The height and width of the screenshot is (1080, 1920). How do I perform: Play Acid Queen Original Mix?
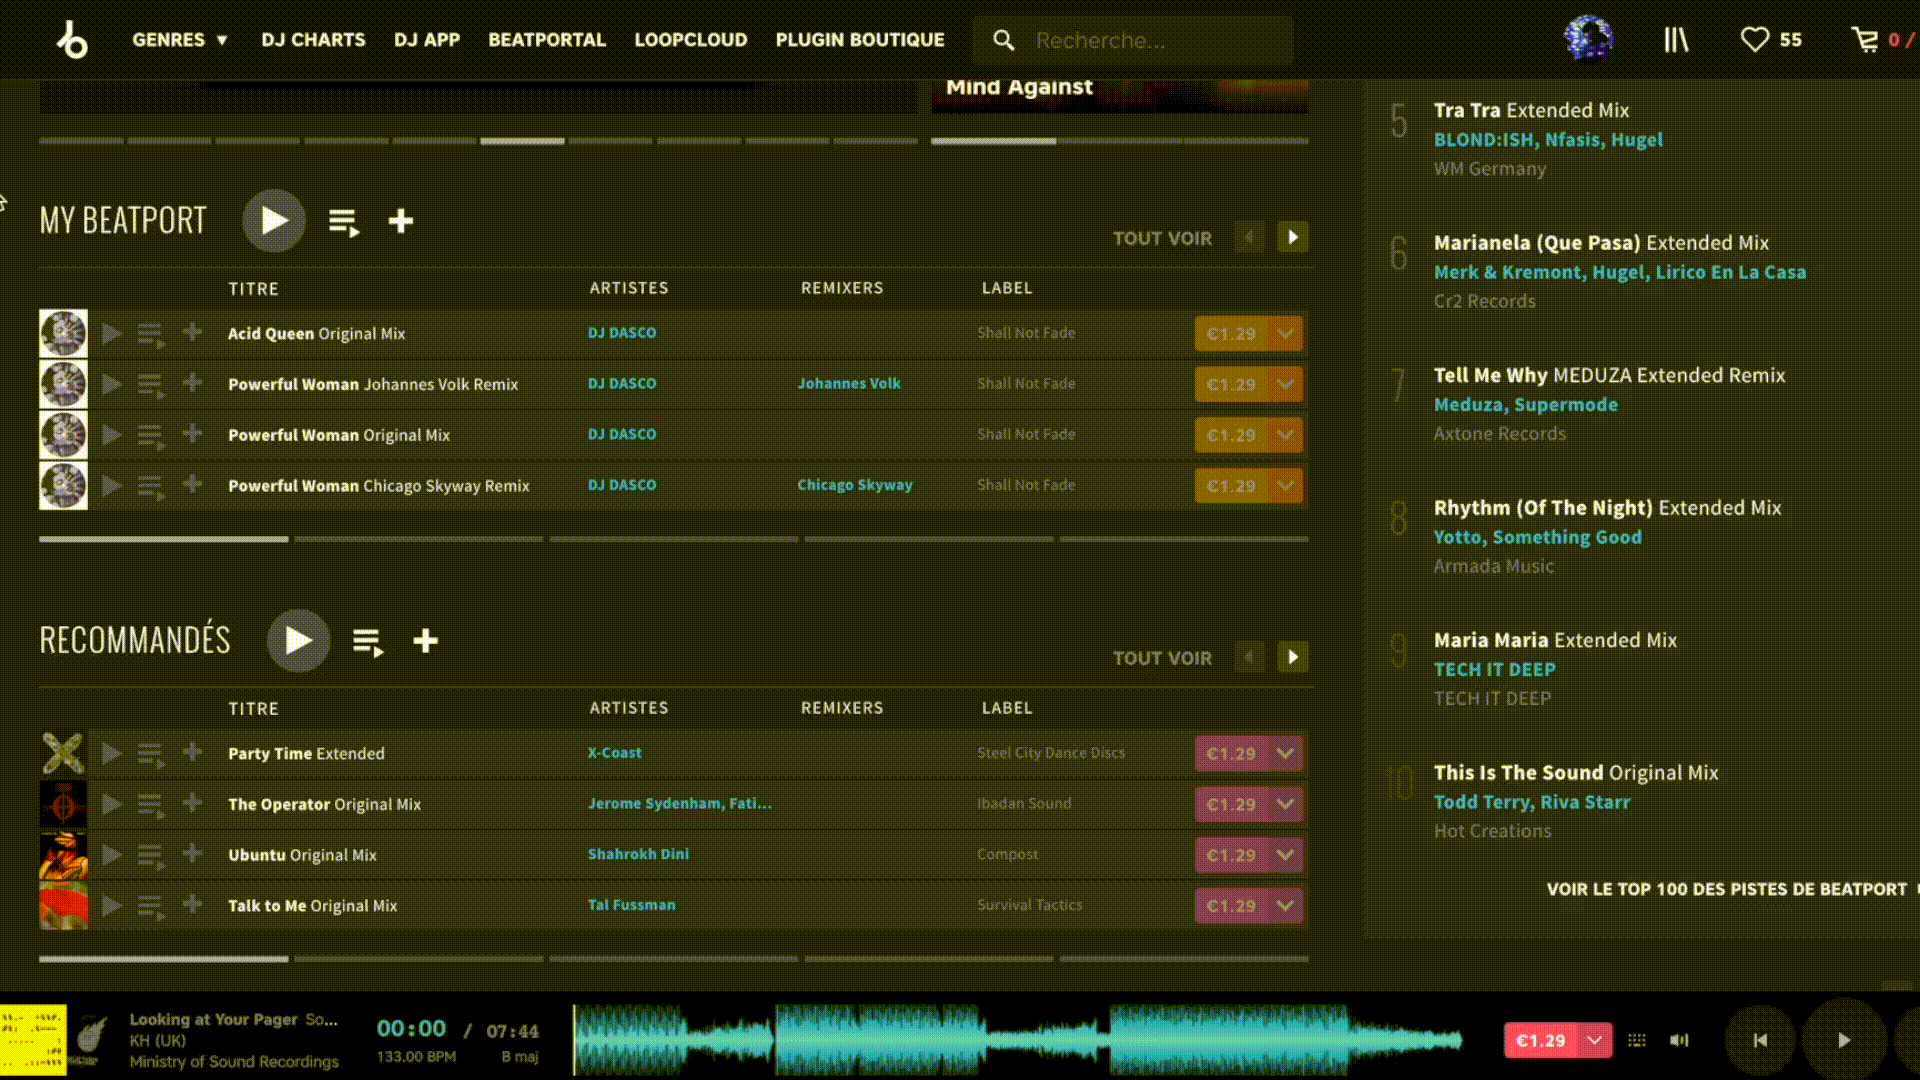pos(112,333)
